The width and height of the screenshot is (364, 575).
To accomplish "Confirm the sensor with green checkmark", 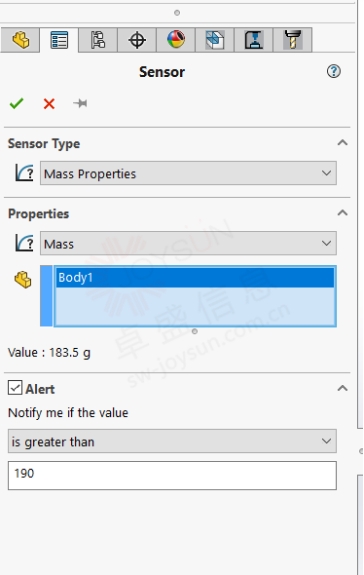I will click(x=16, y=103).
